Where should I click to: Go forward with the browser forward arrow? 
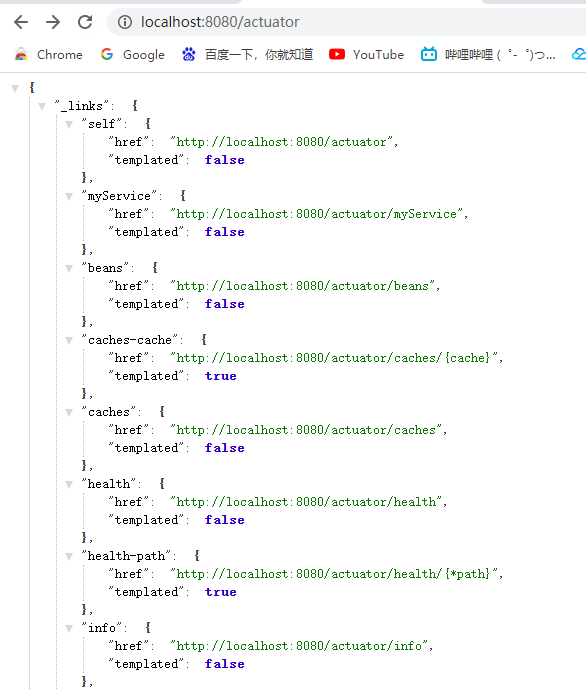tap(53, 22)
